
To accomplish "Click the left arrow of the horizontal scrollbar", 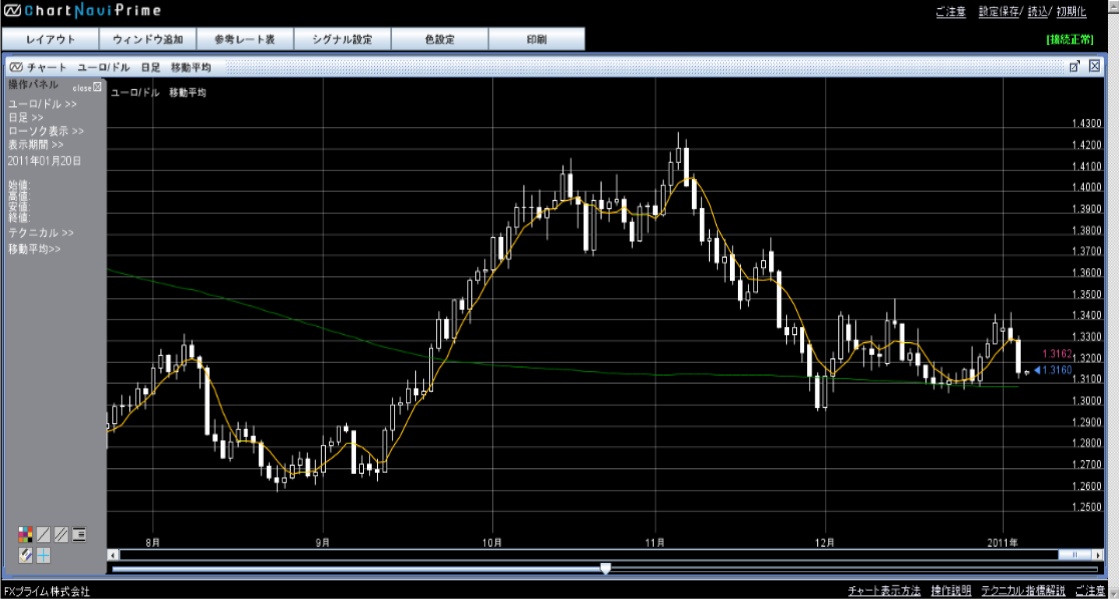I will pos(113,554).
